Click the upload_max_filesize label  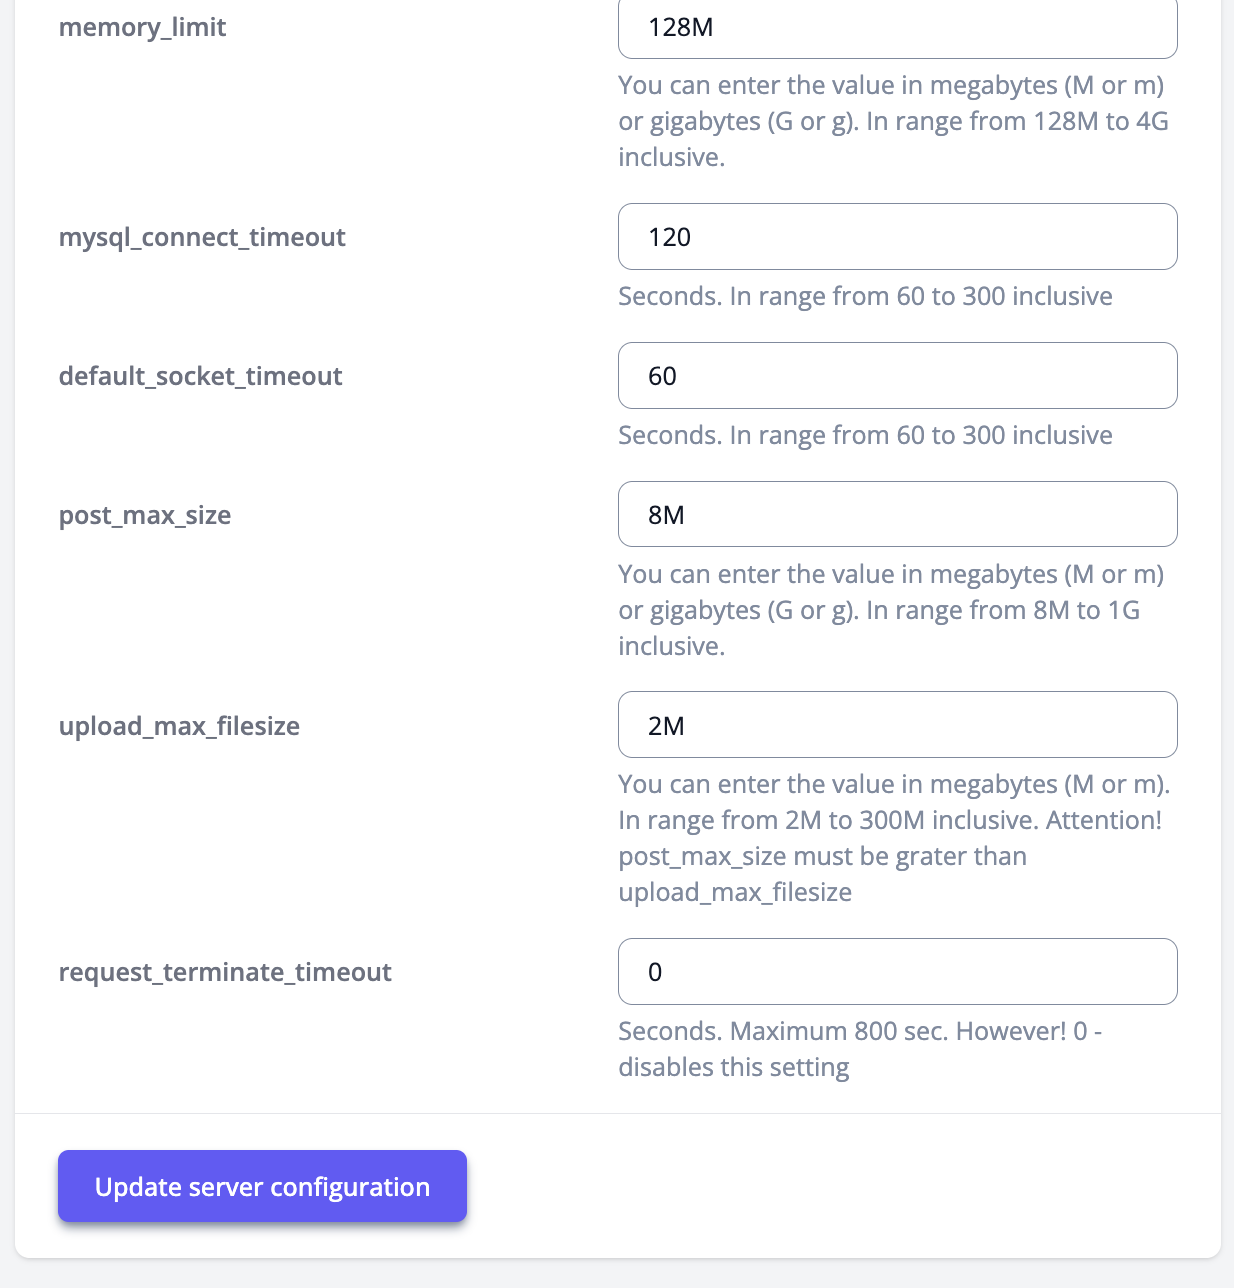point(179,727)
